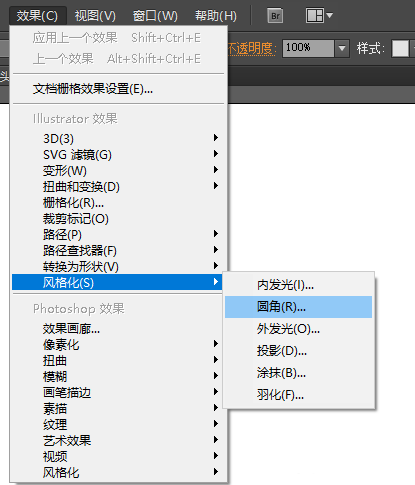Open the 窗口(W) menu

(x=155, y=15)
